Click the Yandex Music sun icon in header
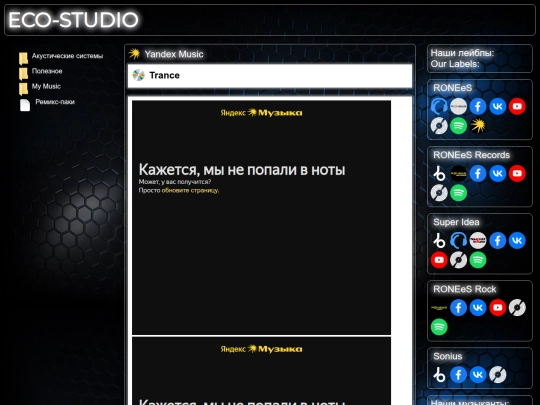 (134, 54)
